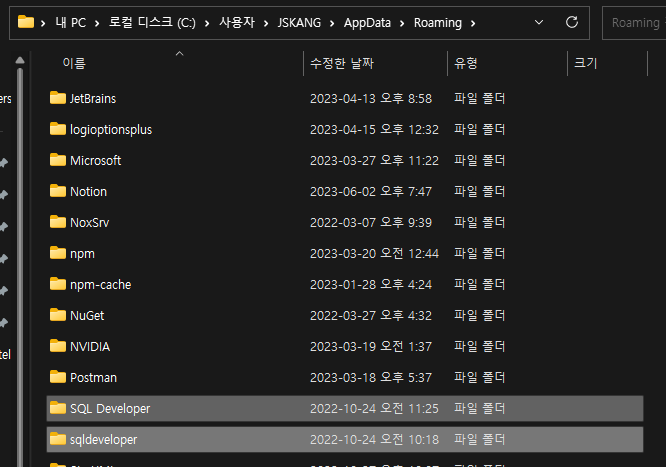Select the SQL Developer folder icon

(58, 408)
